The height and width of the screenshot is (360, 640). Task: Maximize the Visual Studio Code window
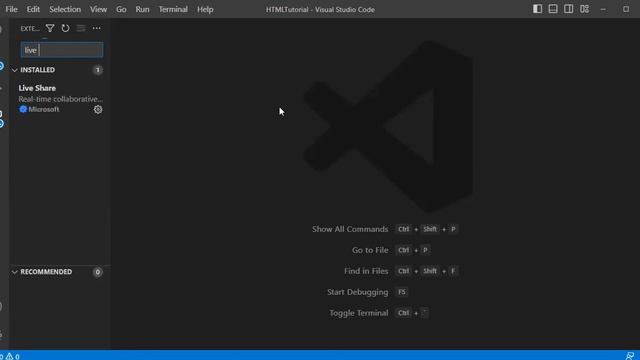[626, 9]
